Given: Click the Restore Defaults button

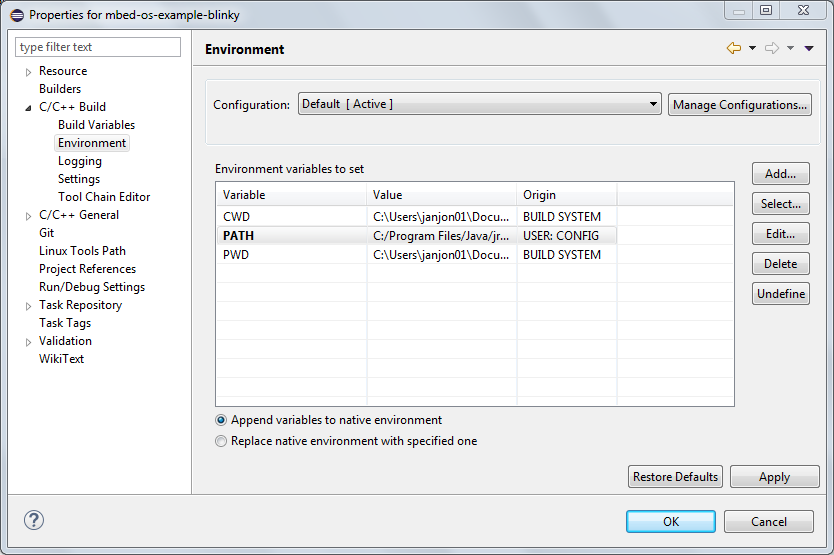Looking at the screenshot, I should click(x=675, y=477).
